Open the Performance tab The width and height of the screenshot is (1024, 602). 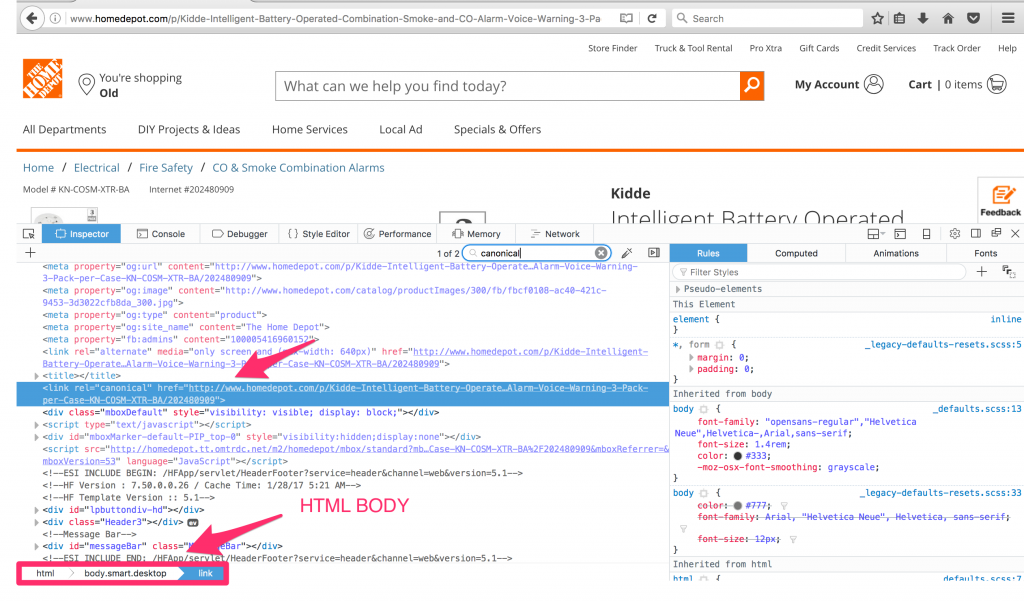pyautogui.click(x=397, y=234)
